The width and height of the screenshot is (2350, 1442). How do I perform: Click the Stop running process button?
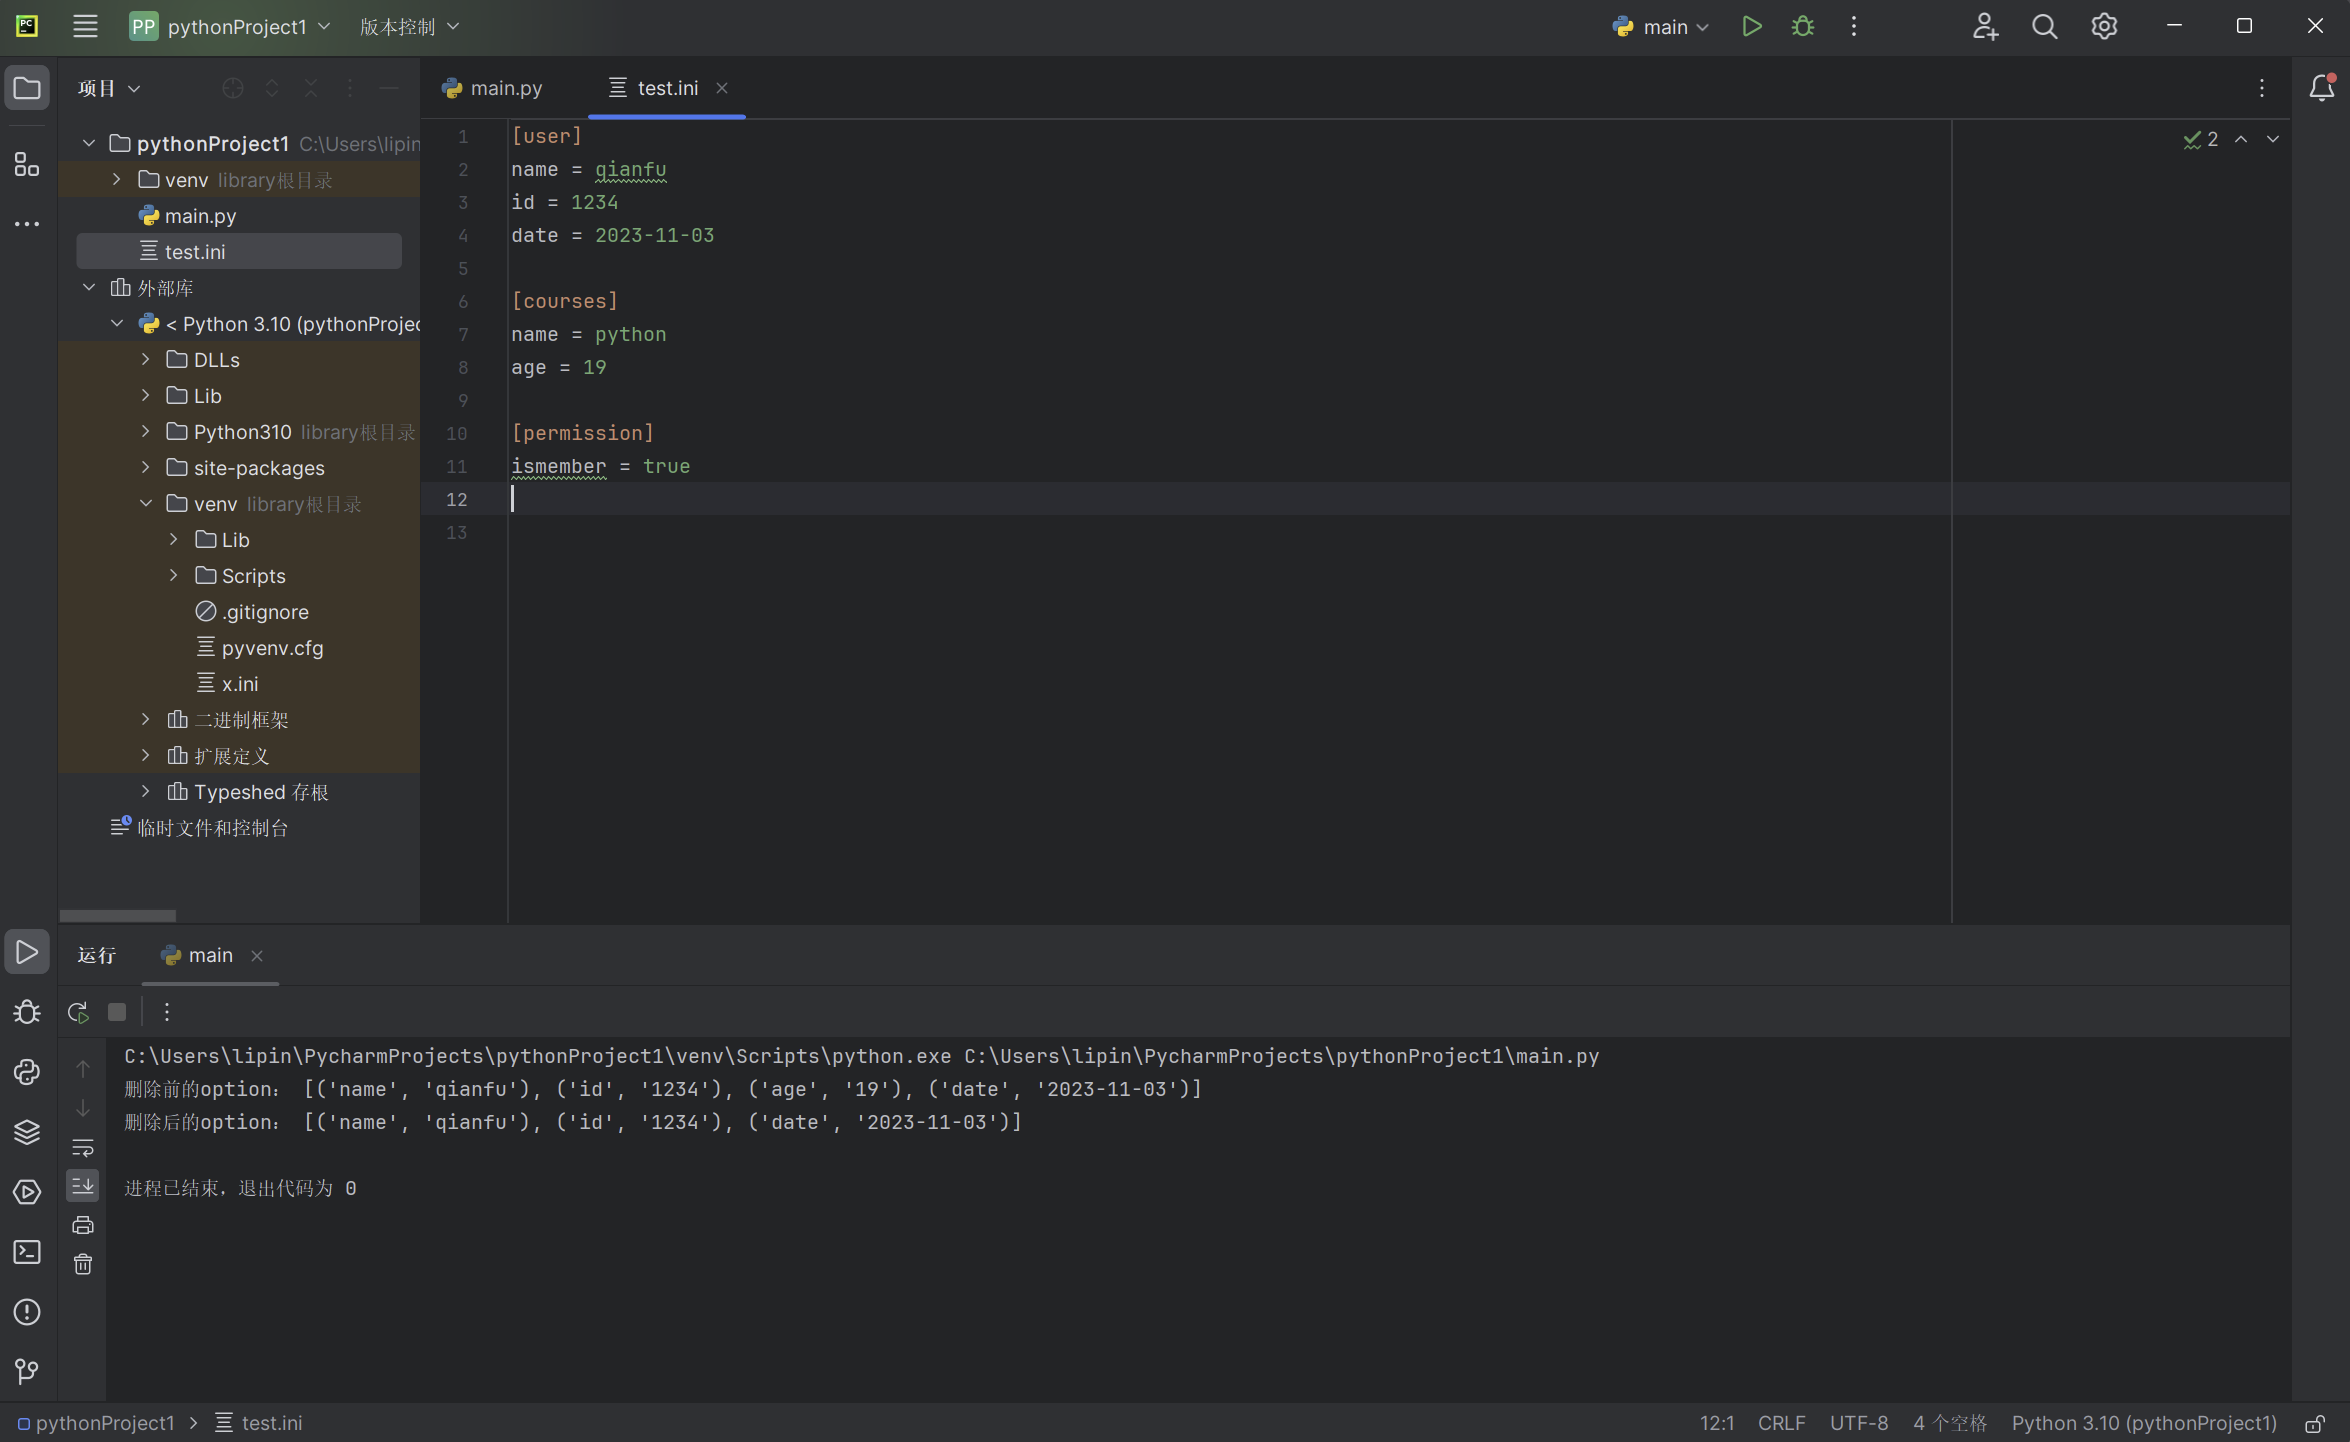coord(118,1012)
